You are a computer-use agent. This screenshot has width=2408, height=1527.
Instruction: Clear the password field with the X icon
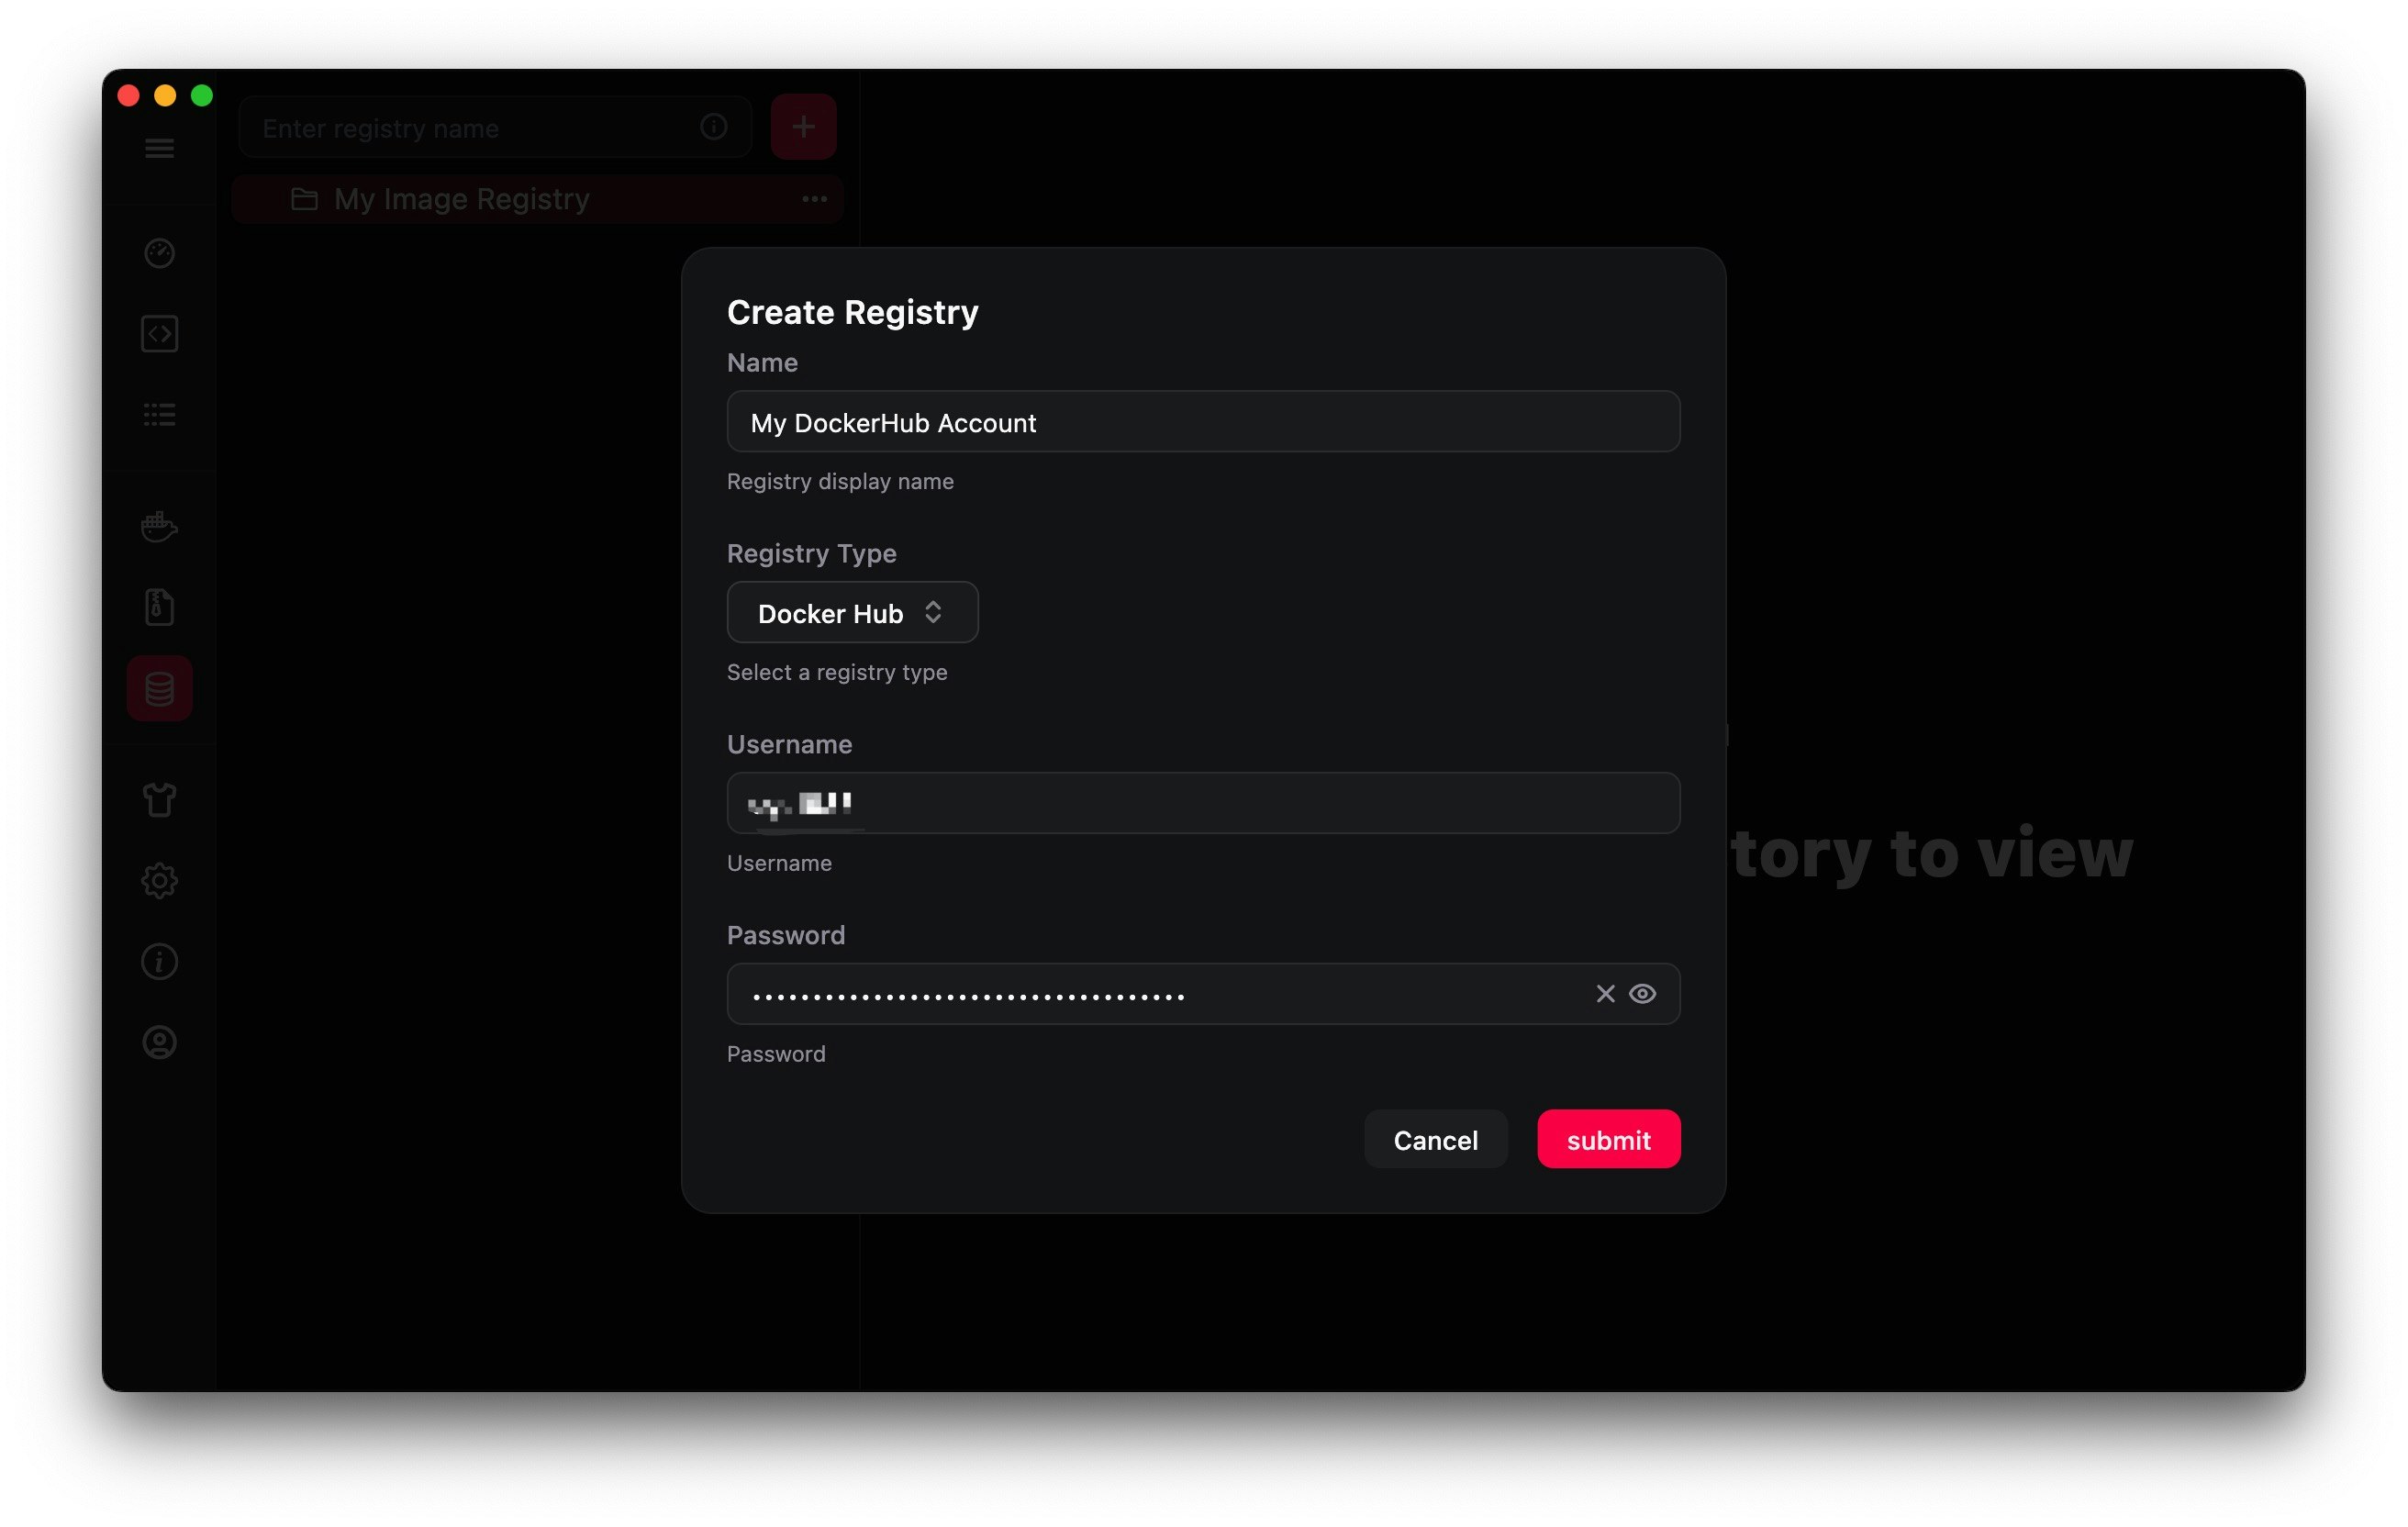tap(1605, 994)
